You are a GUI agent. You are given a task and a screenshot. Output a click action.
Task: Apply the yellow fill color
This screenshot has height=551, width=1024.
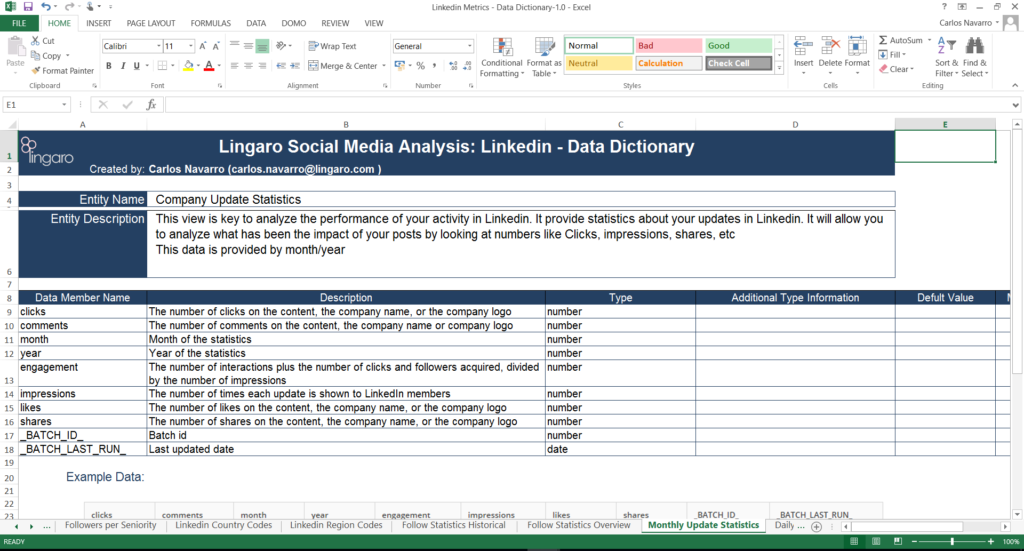[x=188, y=65]
